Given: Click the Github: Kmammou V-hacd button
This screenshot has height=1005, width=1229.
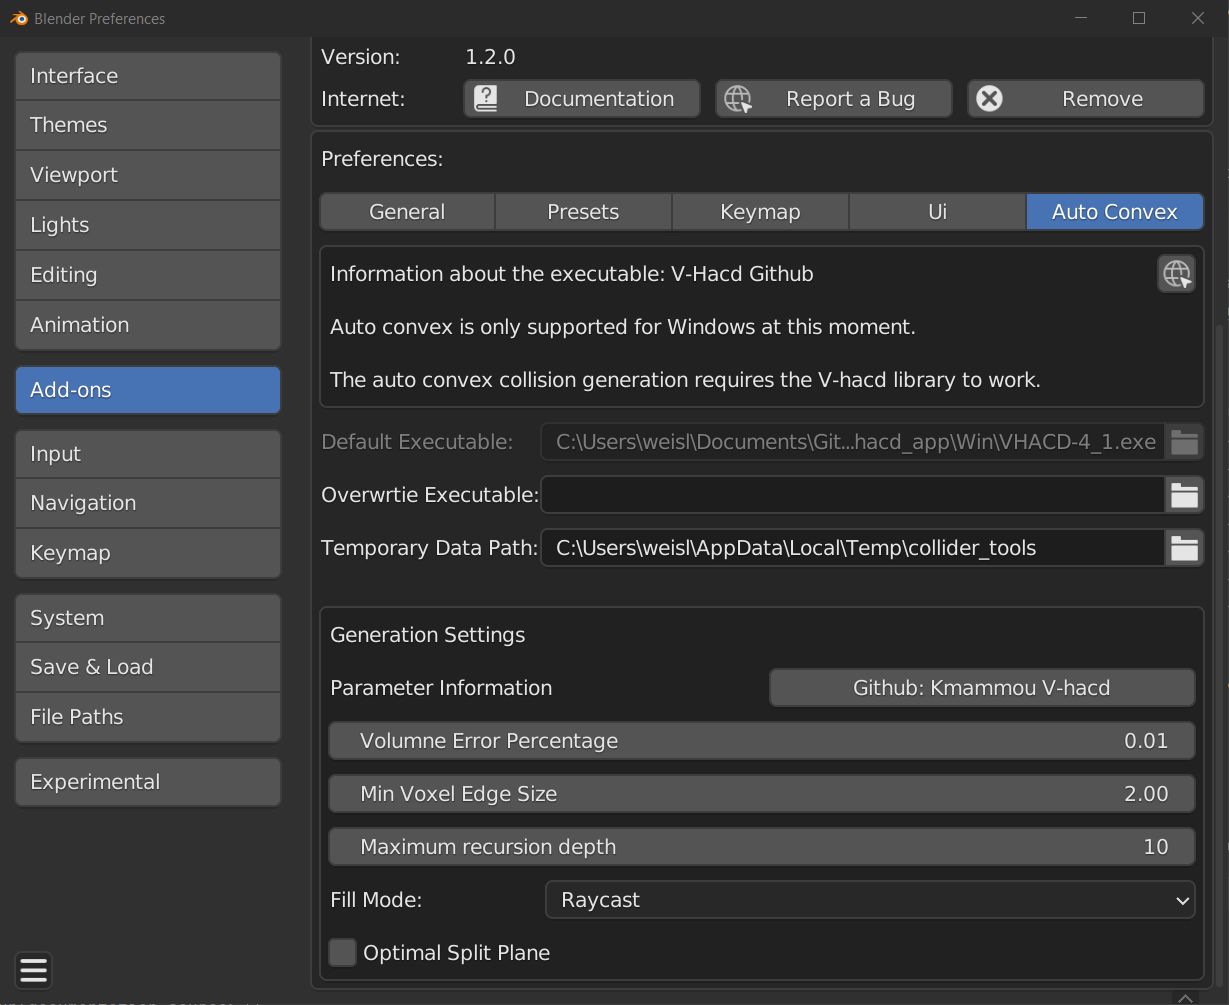Looking at the screenshot, I should click(981, 688).
